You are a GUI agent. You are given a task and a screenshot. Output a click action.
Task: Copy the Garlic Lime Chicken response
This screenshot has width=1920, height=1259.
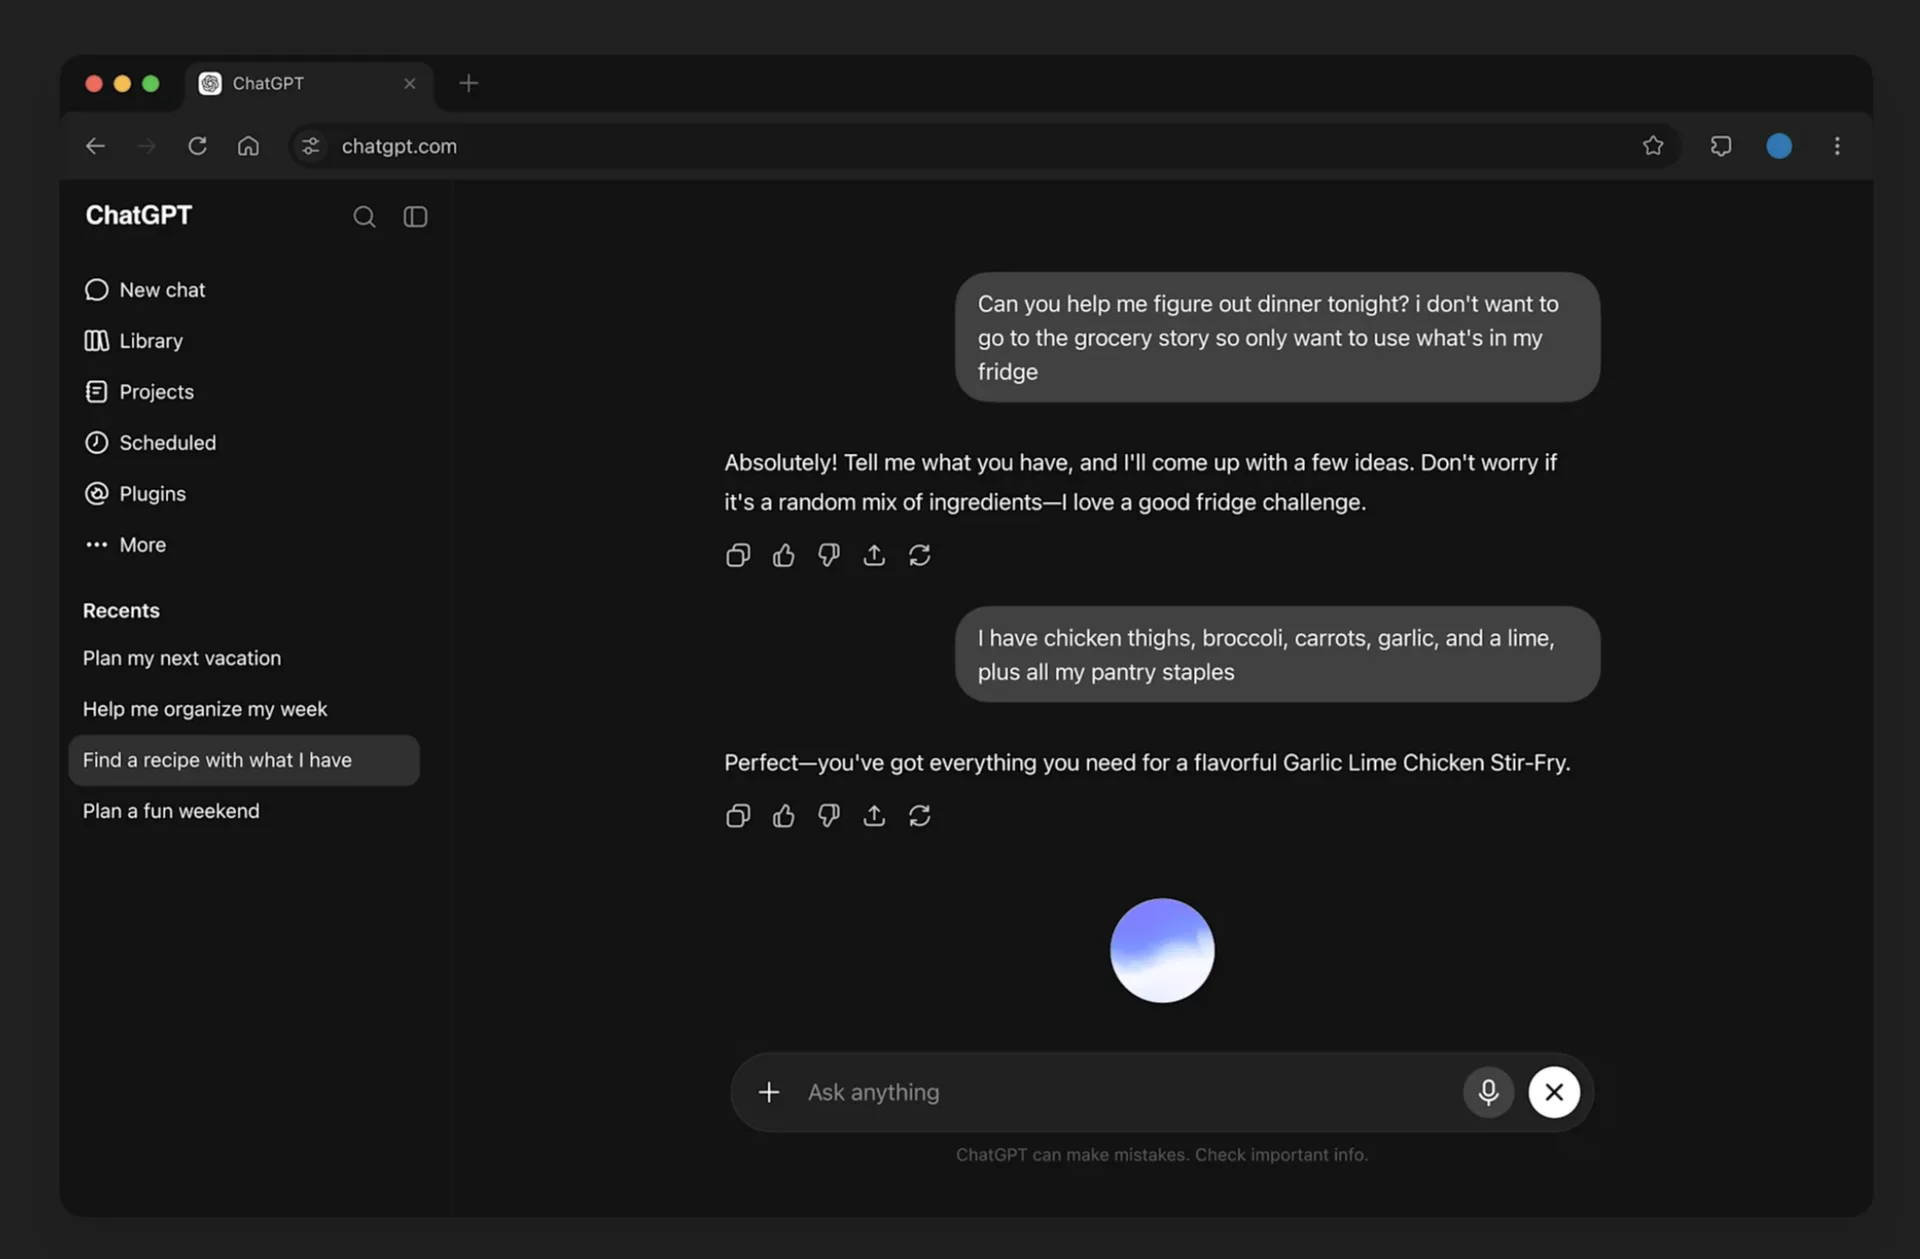pos(738,816)
